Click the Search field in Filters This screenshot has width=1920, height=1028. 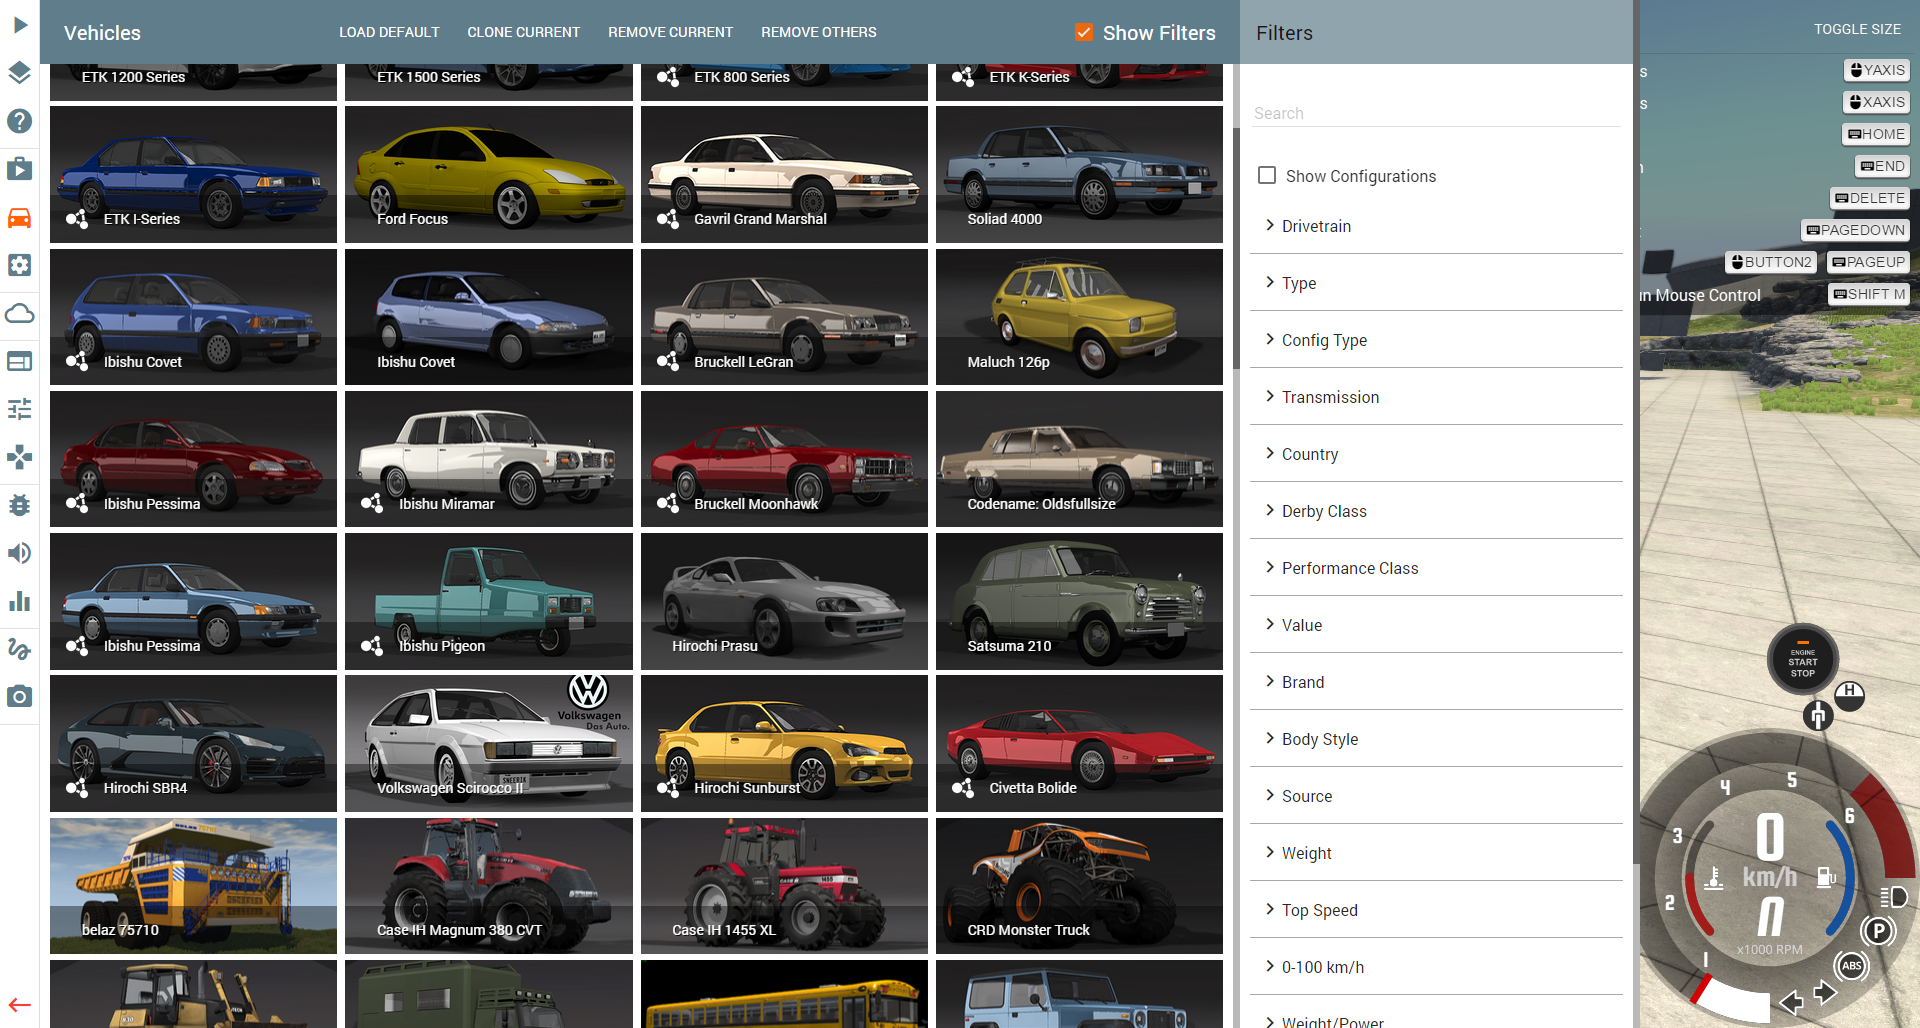click(1436, 113)
